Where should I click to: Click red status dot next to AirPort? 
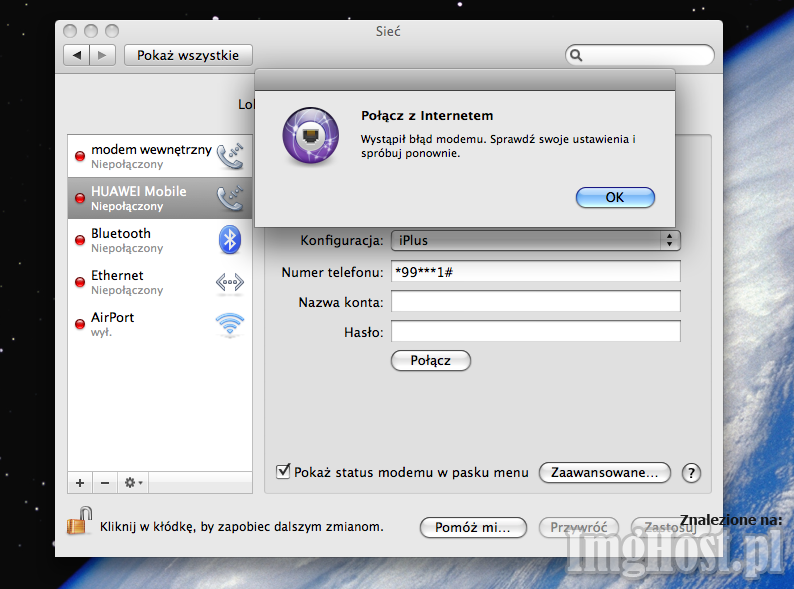tap(80, 324)
